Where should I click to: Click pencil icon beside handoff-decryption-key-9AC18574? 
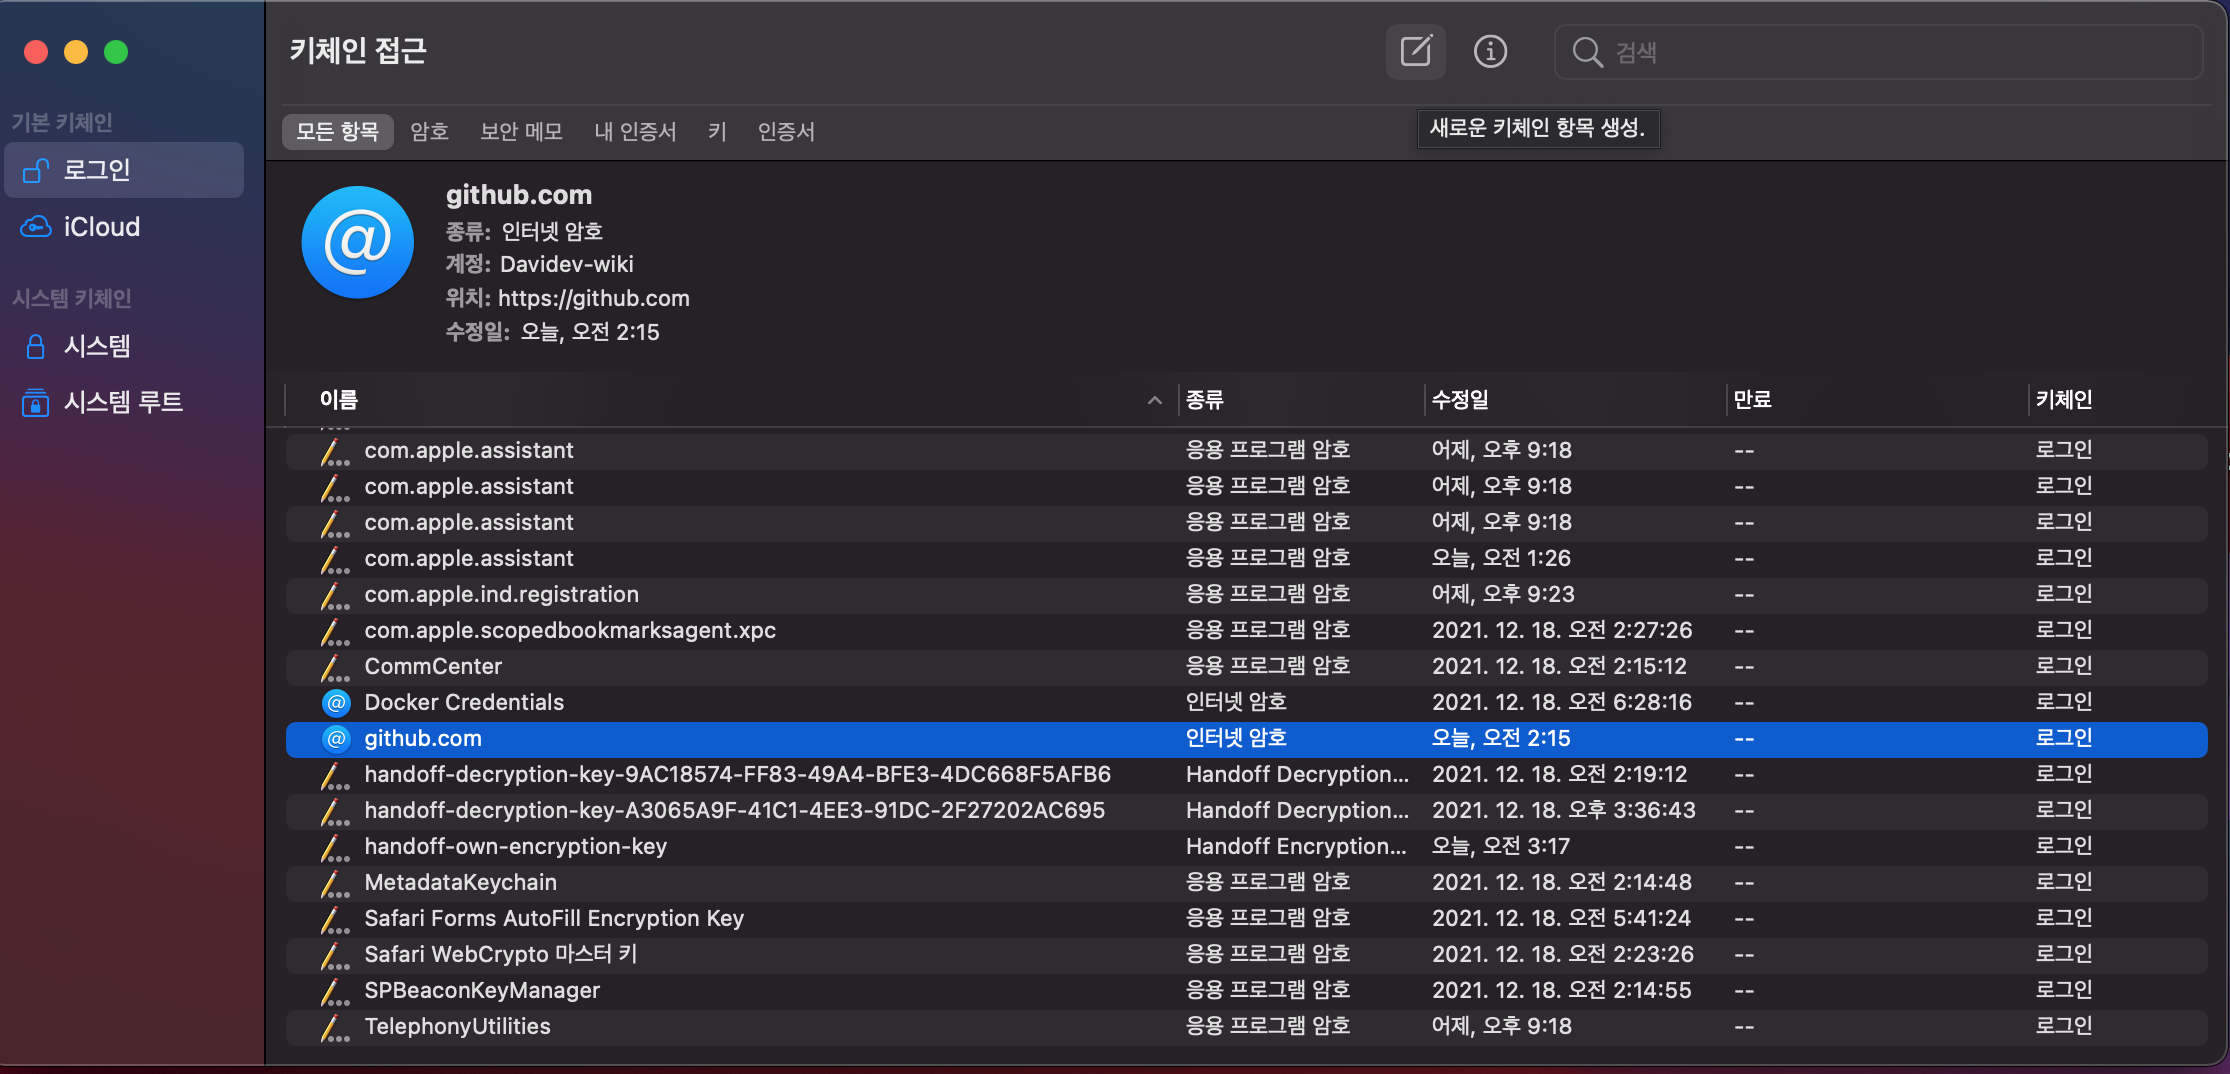point(335,775)
